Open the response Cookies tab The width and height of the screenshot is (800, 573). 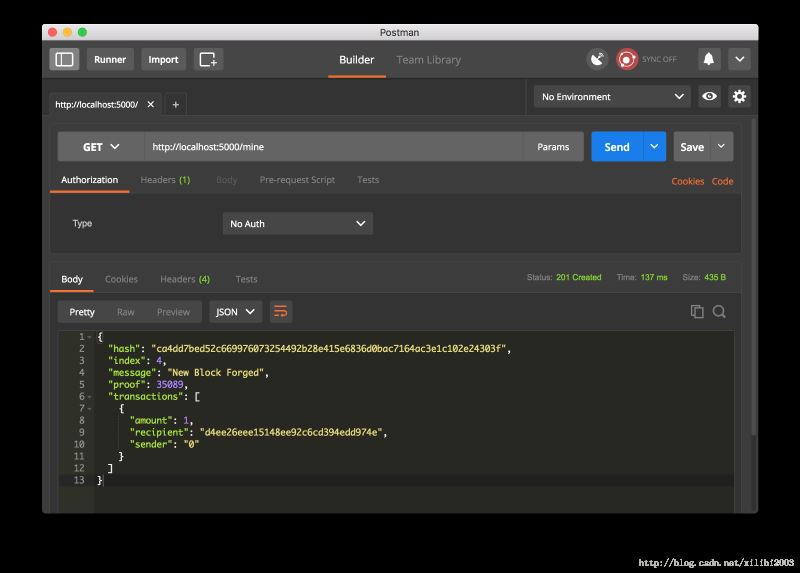[x=121, y=279]
